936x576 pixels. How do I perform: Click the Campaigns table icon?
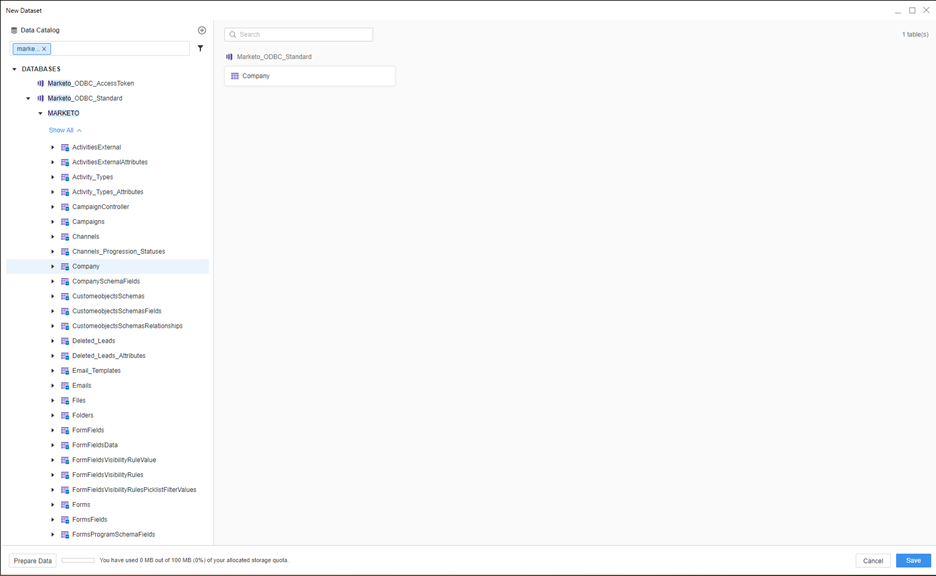point(65,222)
